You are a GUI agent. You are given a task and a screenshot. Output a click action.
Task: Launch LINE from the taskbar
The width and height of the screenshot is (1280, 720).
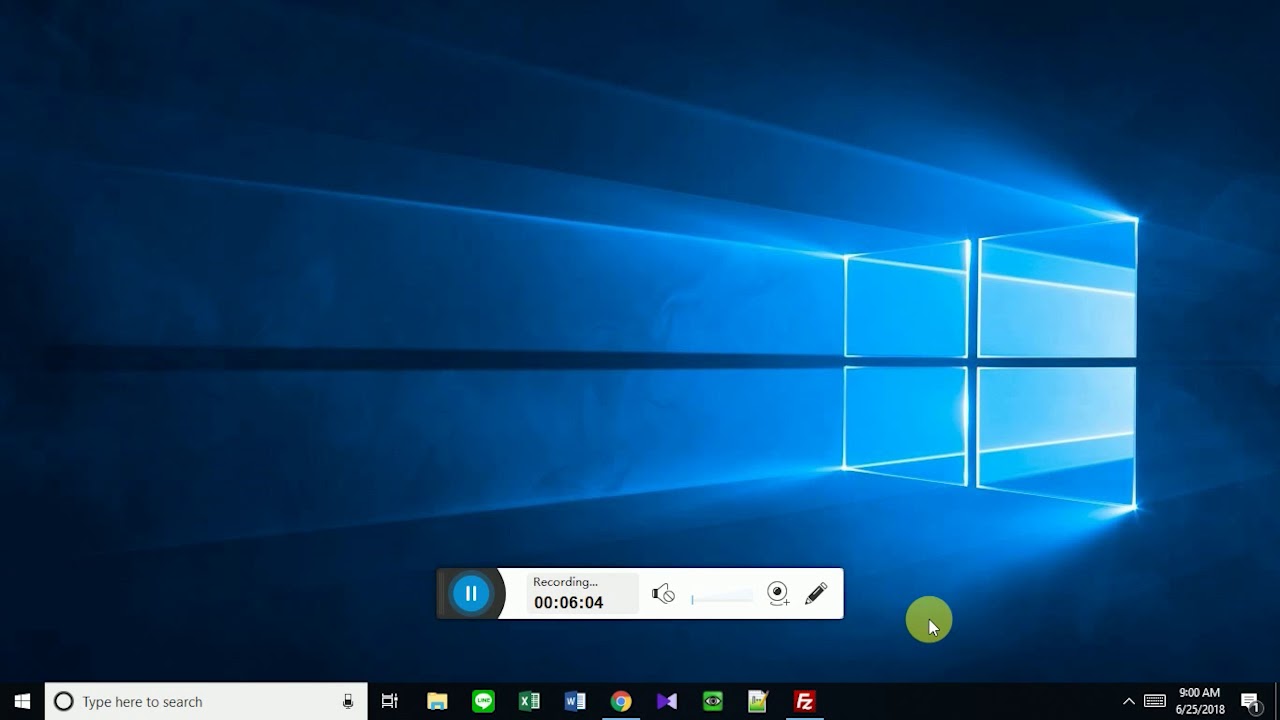click(x=483, y=701)
